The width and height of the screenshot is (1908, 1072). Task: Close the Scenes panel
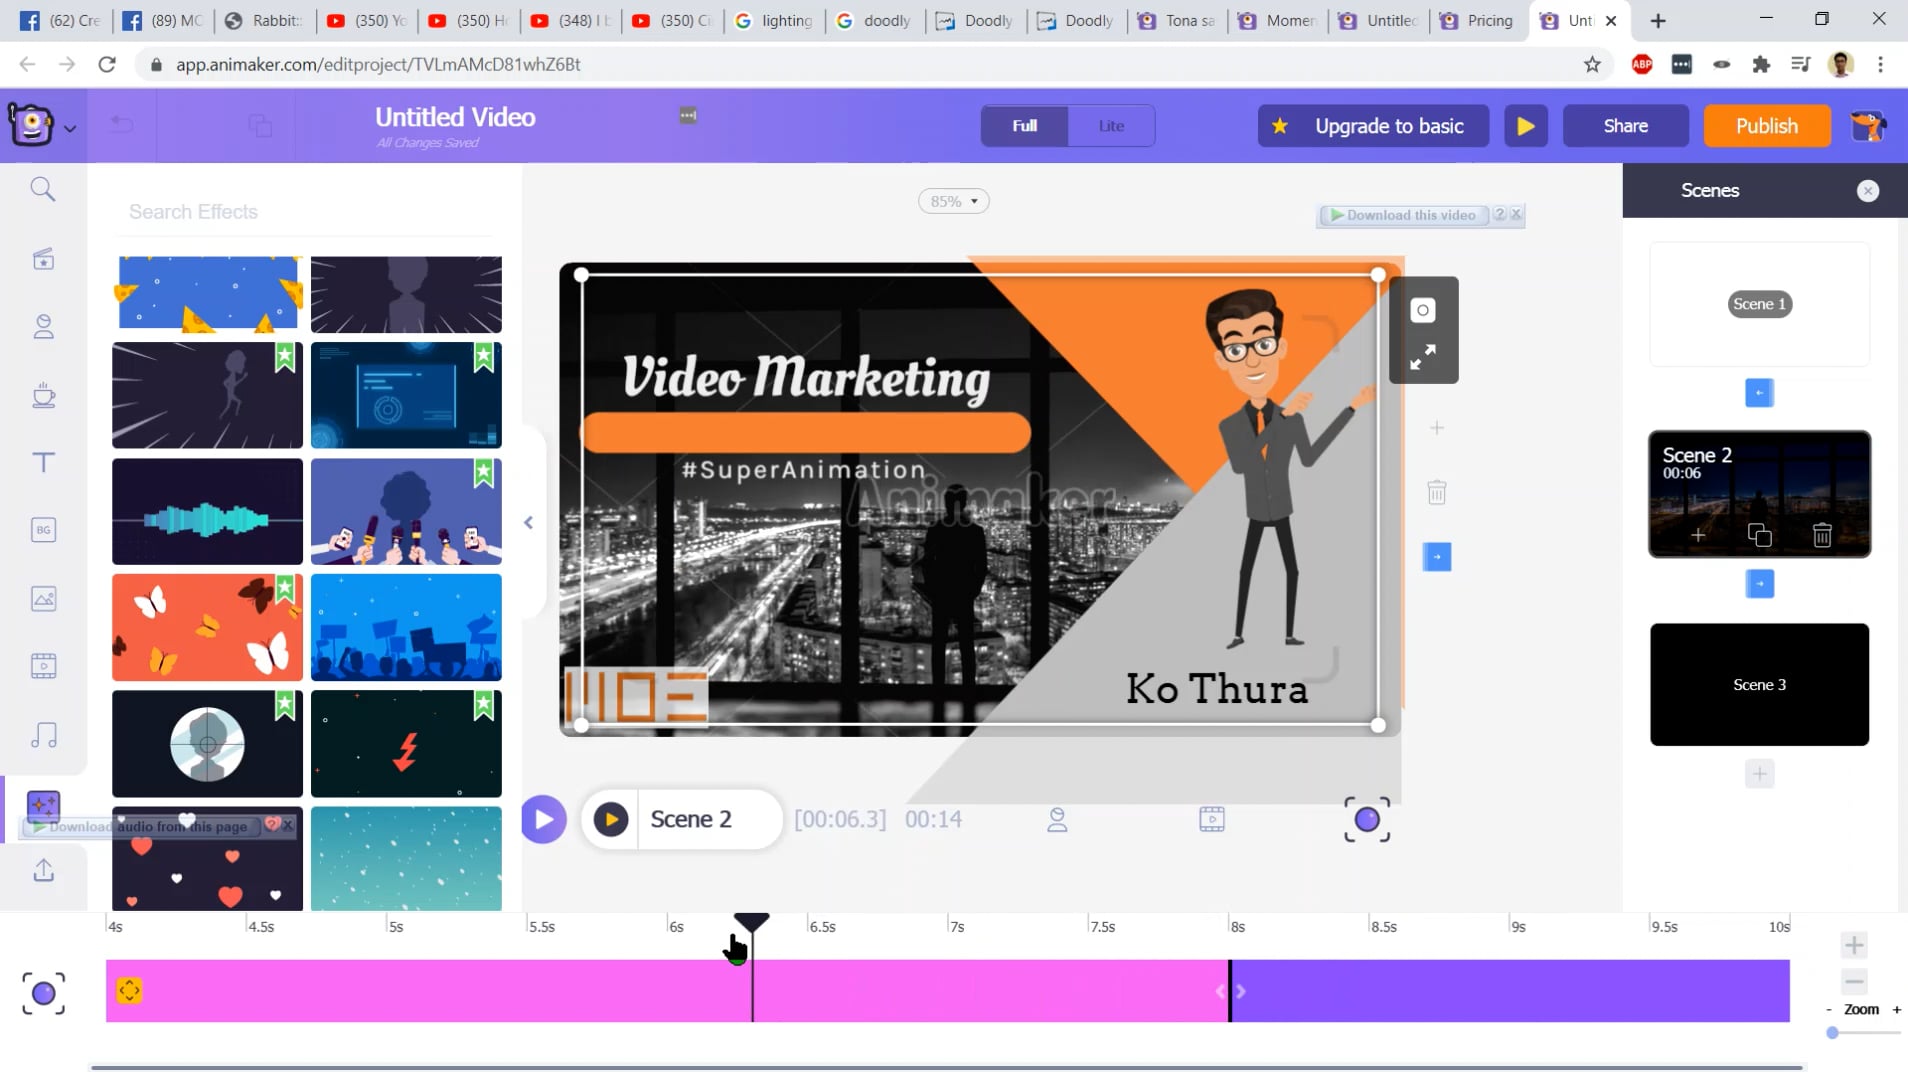click(x=1867, y=190)
